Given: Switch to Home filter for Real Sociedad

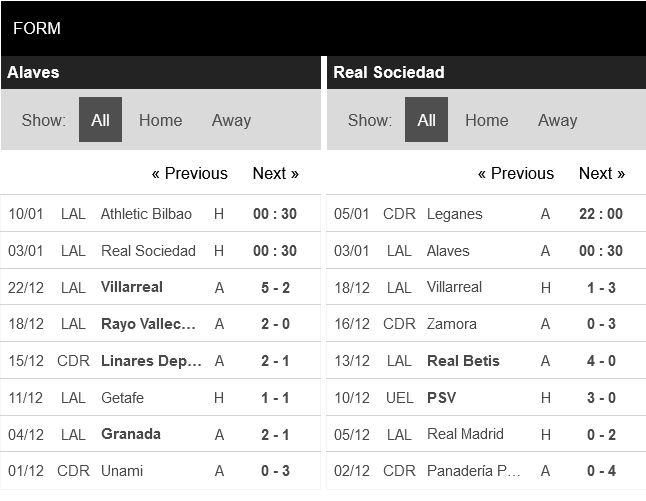Looking at the screenshot, I should 486,120.
